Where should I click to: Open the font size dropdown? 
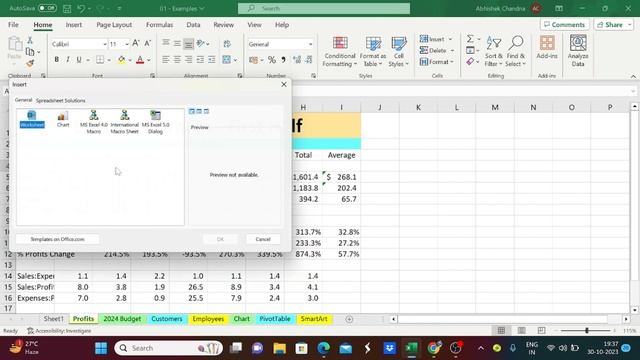[x=127, y=44]
